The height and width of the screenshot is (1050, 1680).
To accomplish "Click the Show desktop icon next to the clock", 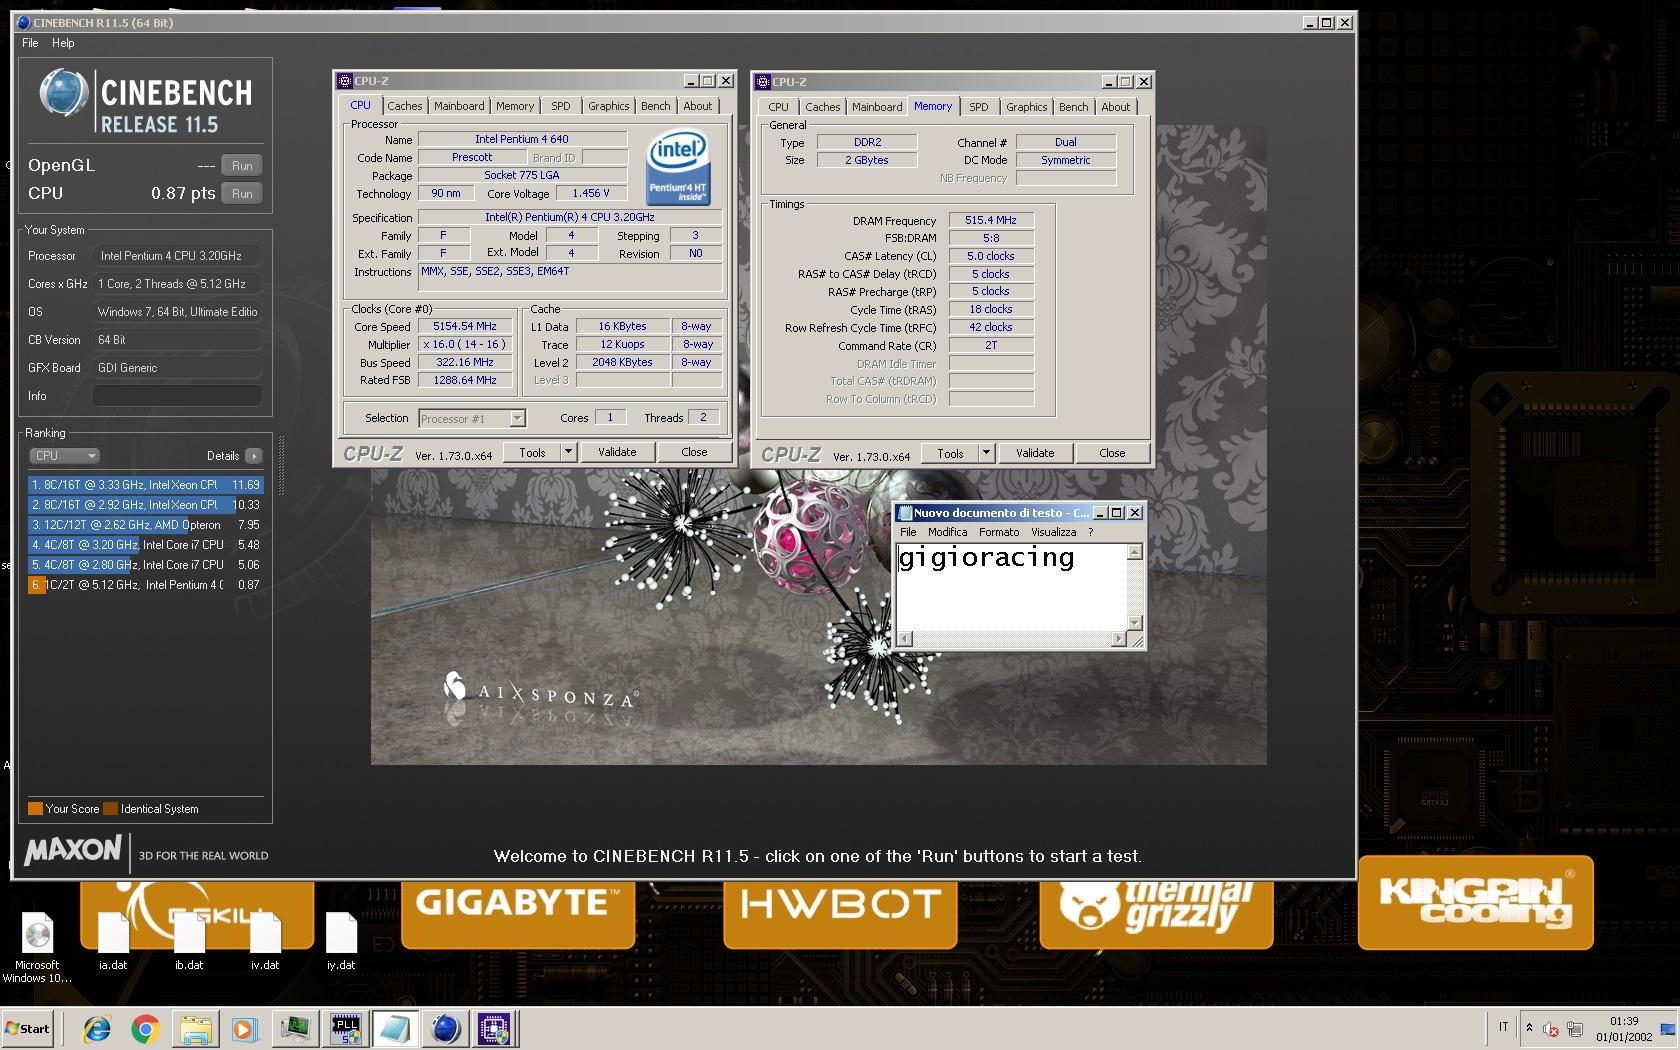I will [1668, 1029].
